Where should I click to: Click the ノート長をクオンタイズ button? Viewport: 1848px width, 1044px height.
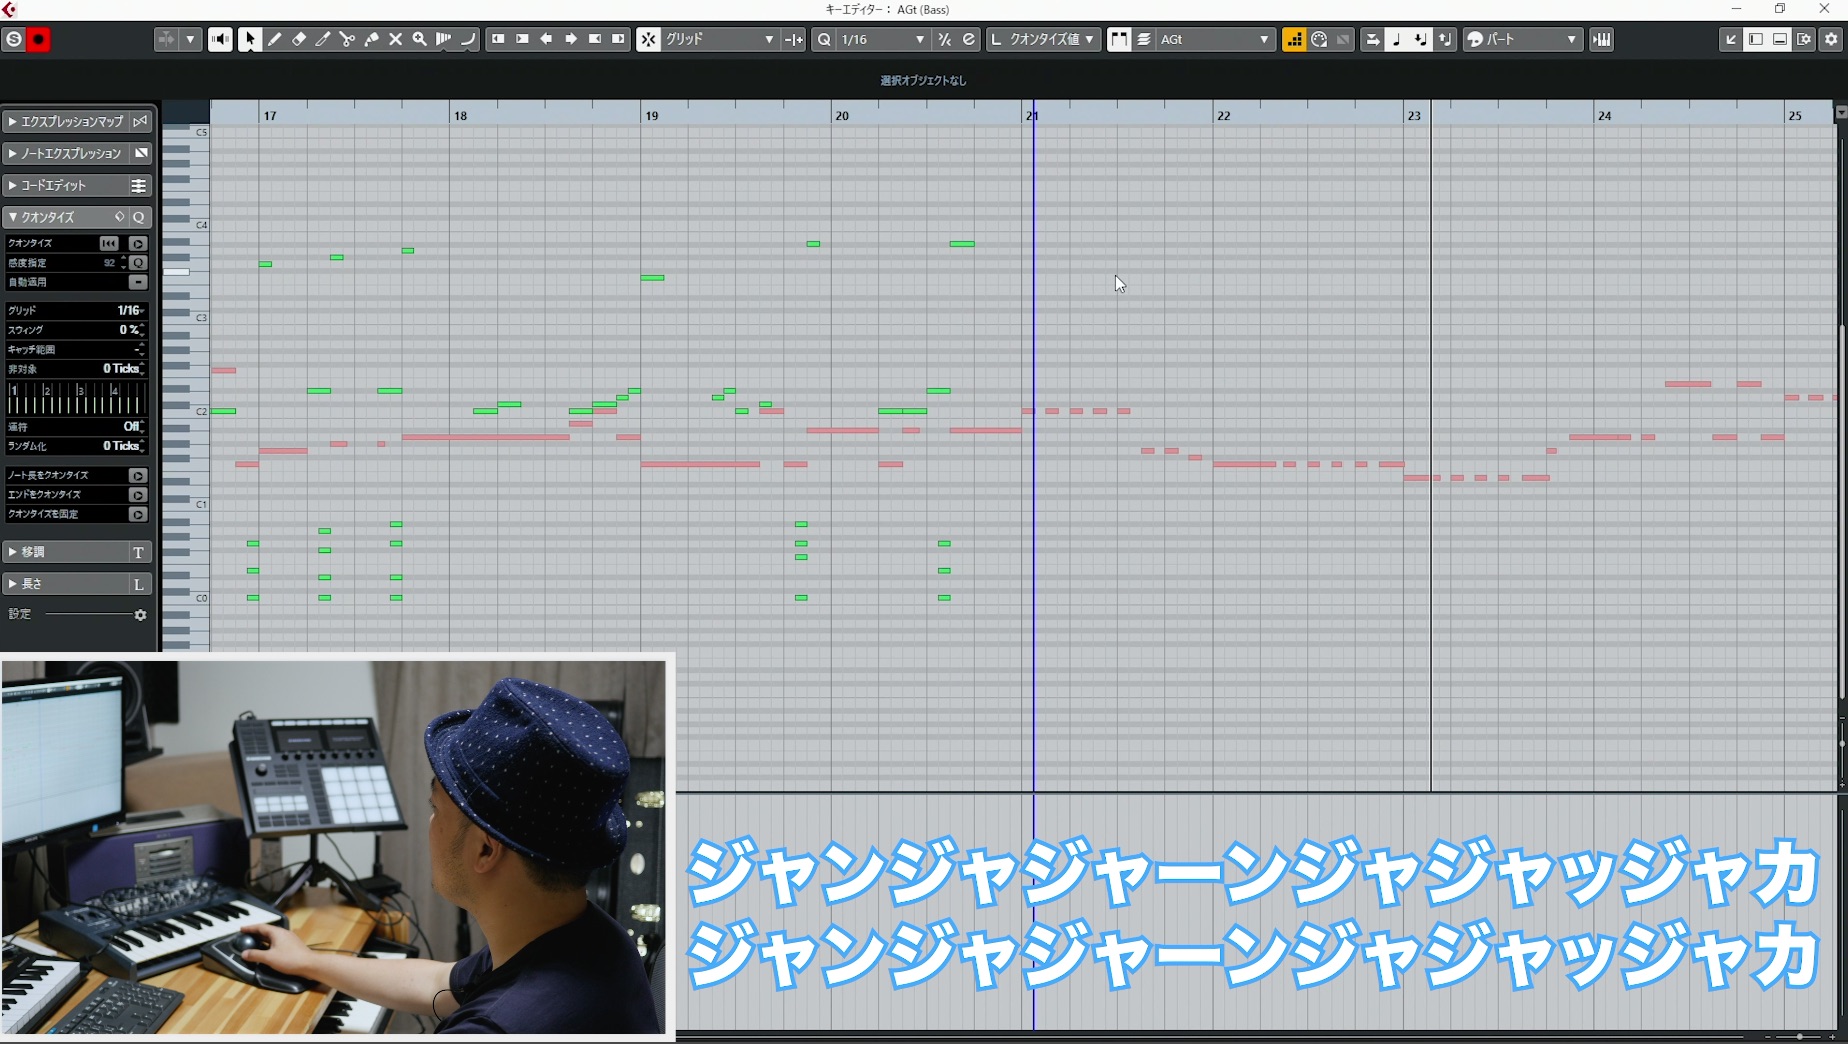[138, 475]
